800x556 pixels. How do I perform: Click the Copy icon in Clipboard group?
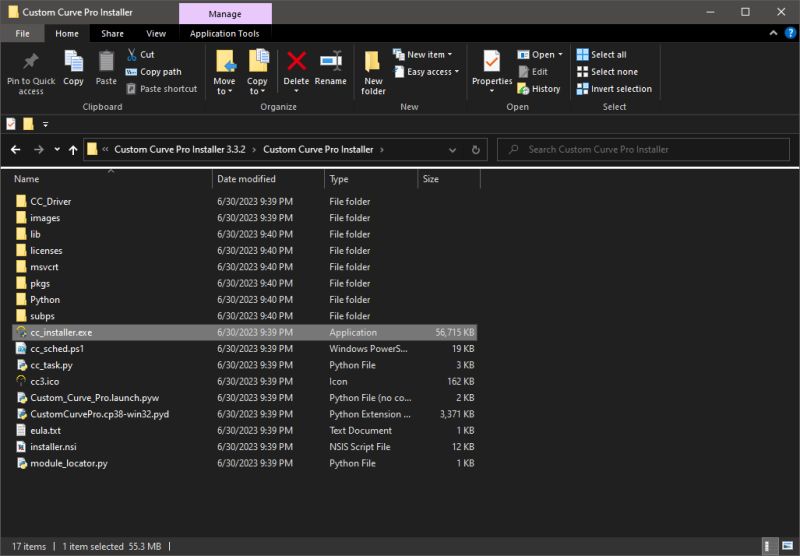click(73, 62)
